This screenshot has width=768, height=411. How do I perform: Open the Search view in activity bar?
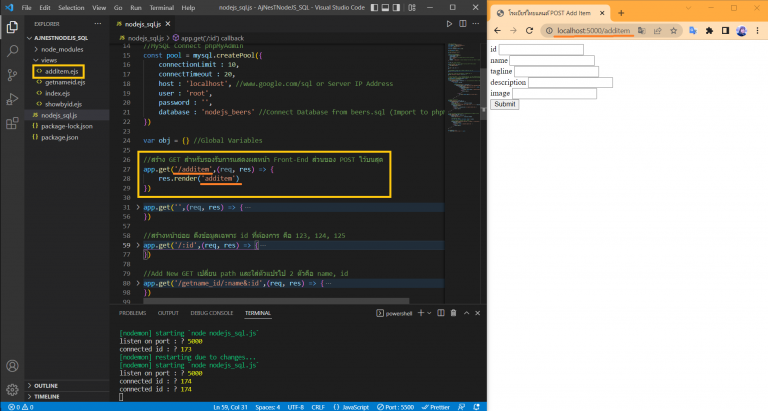pyautogui.click(x=12, y=49)
